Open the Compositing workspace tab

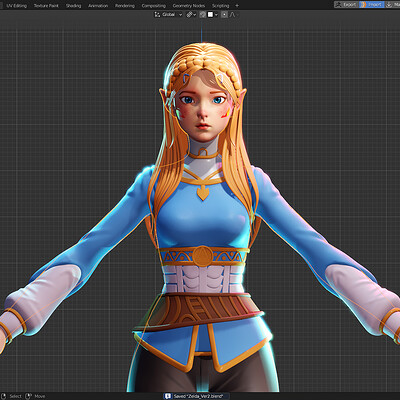(x=153, y=6)
